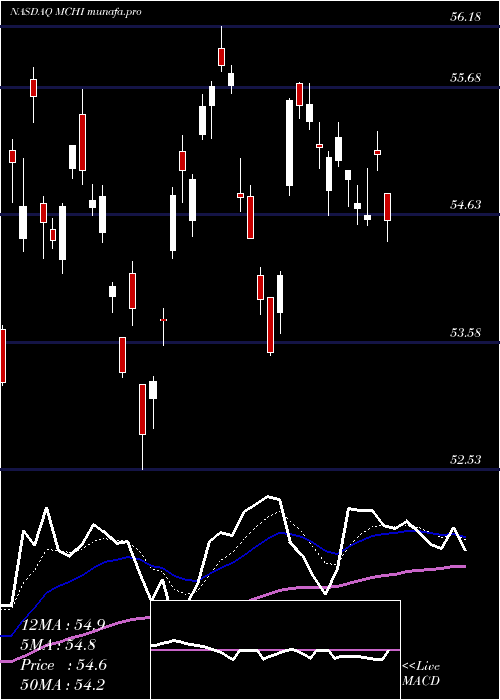500x700 pixels.
Task: Click the 5MA : 54.8 readout
Action: [x=58, y=645]
